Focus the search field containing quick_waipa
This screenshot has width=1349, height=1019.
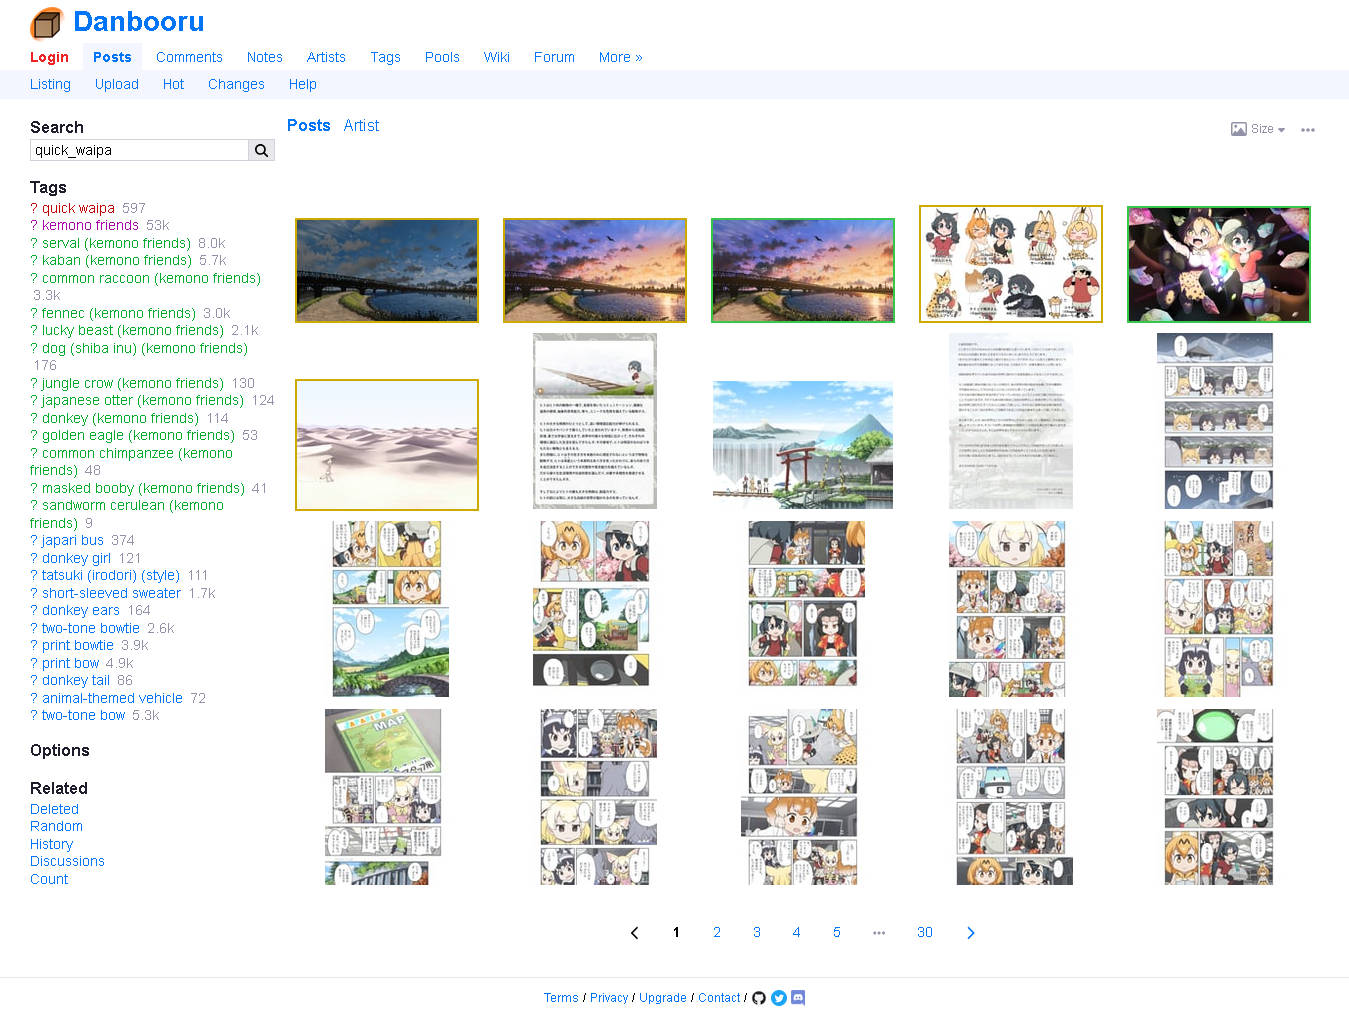coord(139,150)
